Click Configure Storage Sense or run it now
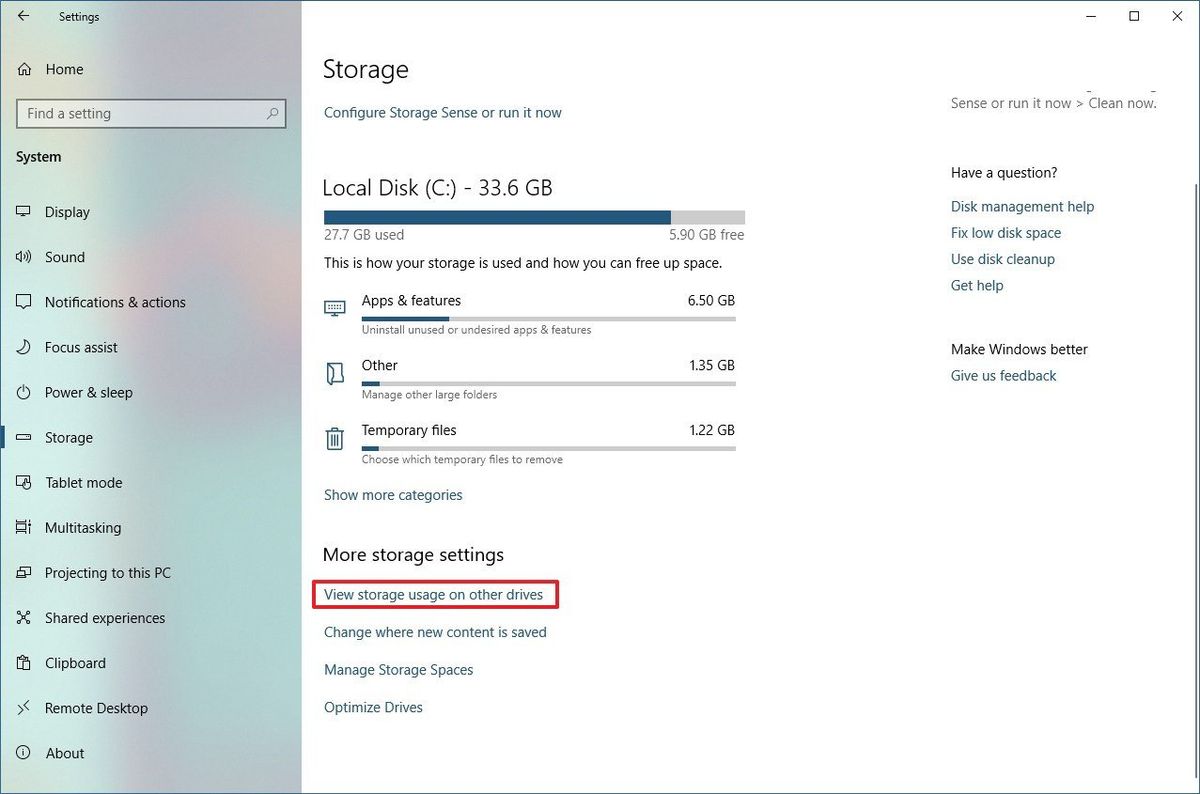1200x794 pixels. tap(442, 112)
